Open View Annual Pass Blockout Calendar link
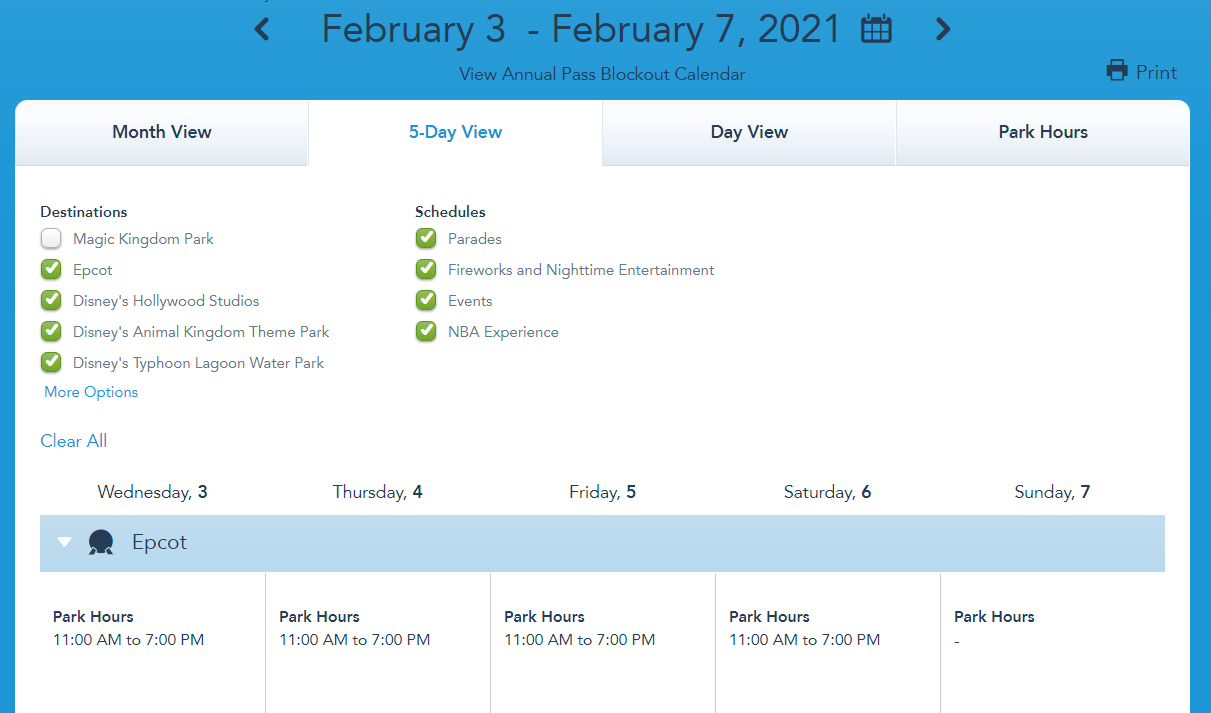 click(x=602, y=74)
